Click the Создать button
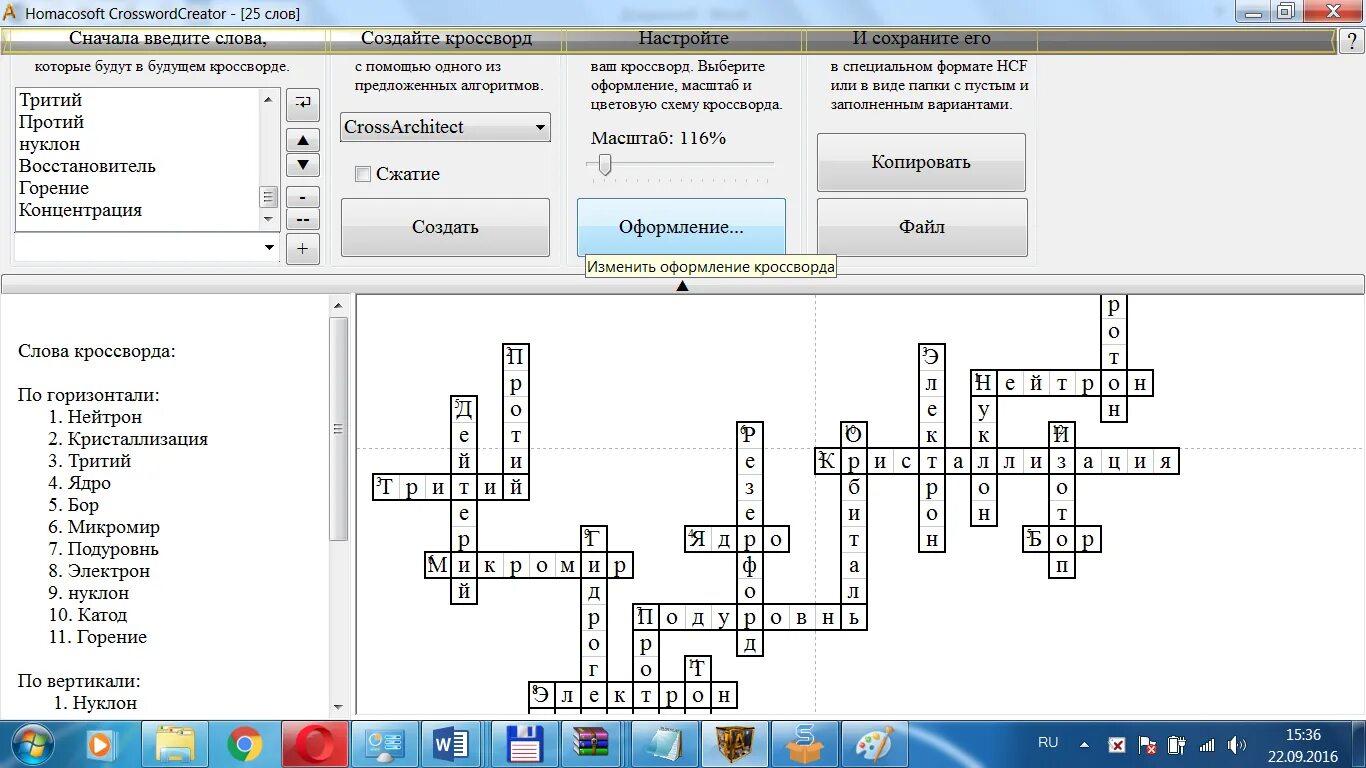The image size is (1366, 768). tap(445, 227)
